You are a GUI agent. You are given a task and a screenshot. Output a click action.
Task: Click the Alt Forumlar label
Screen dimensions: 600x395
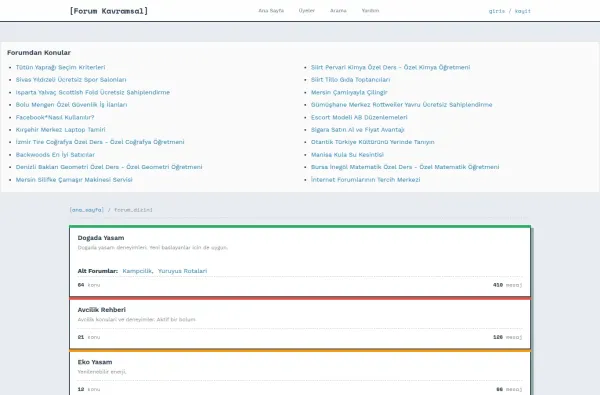click(x=98, y=271)
